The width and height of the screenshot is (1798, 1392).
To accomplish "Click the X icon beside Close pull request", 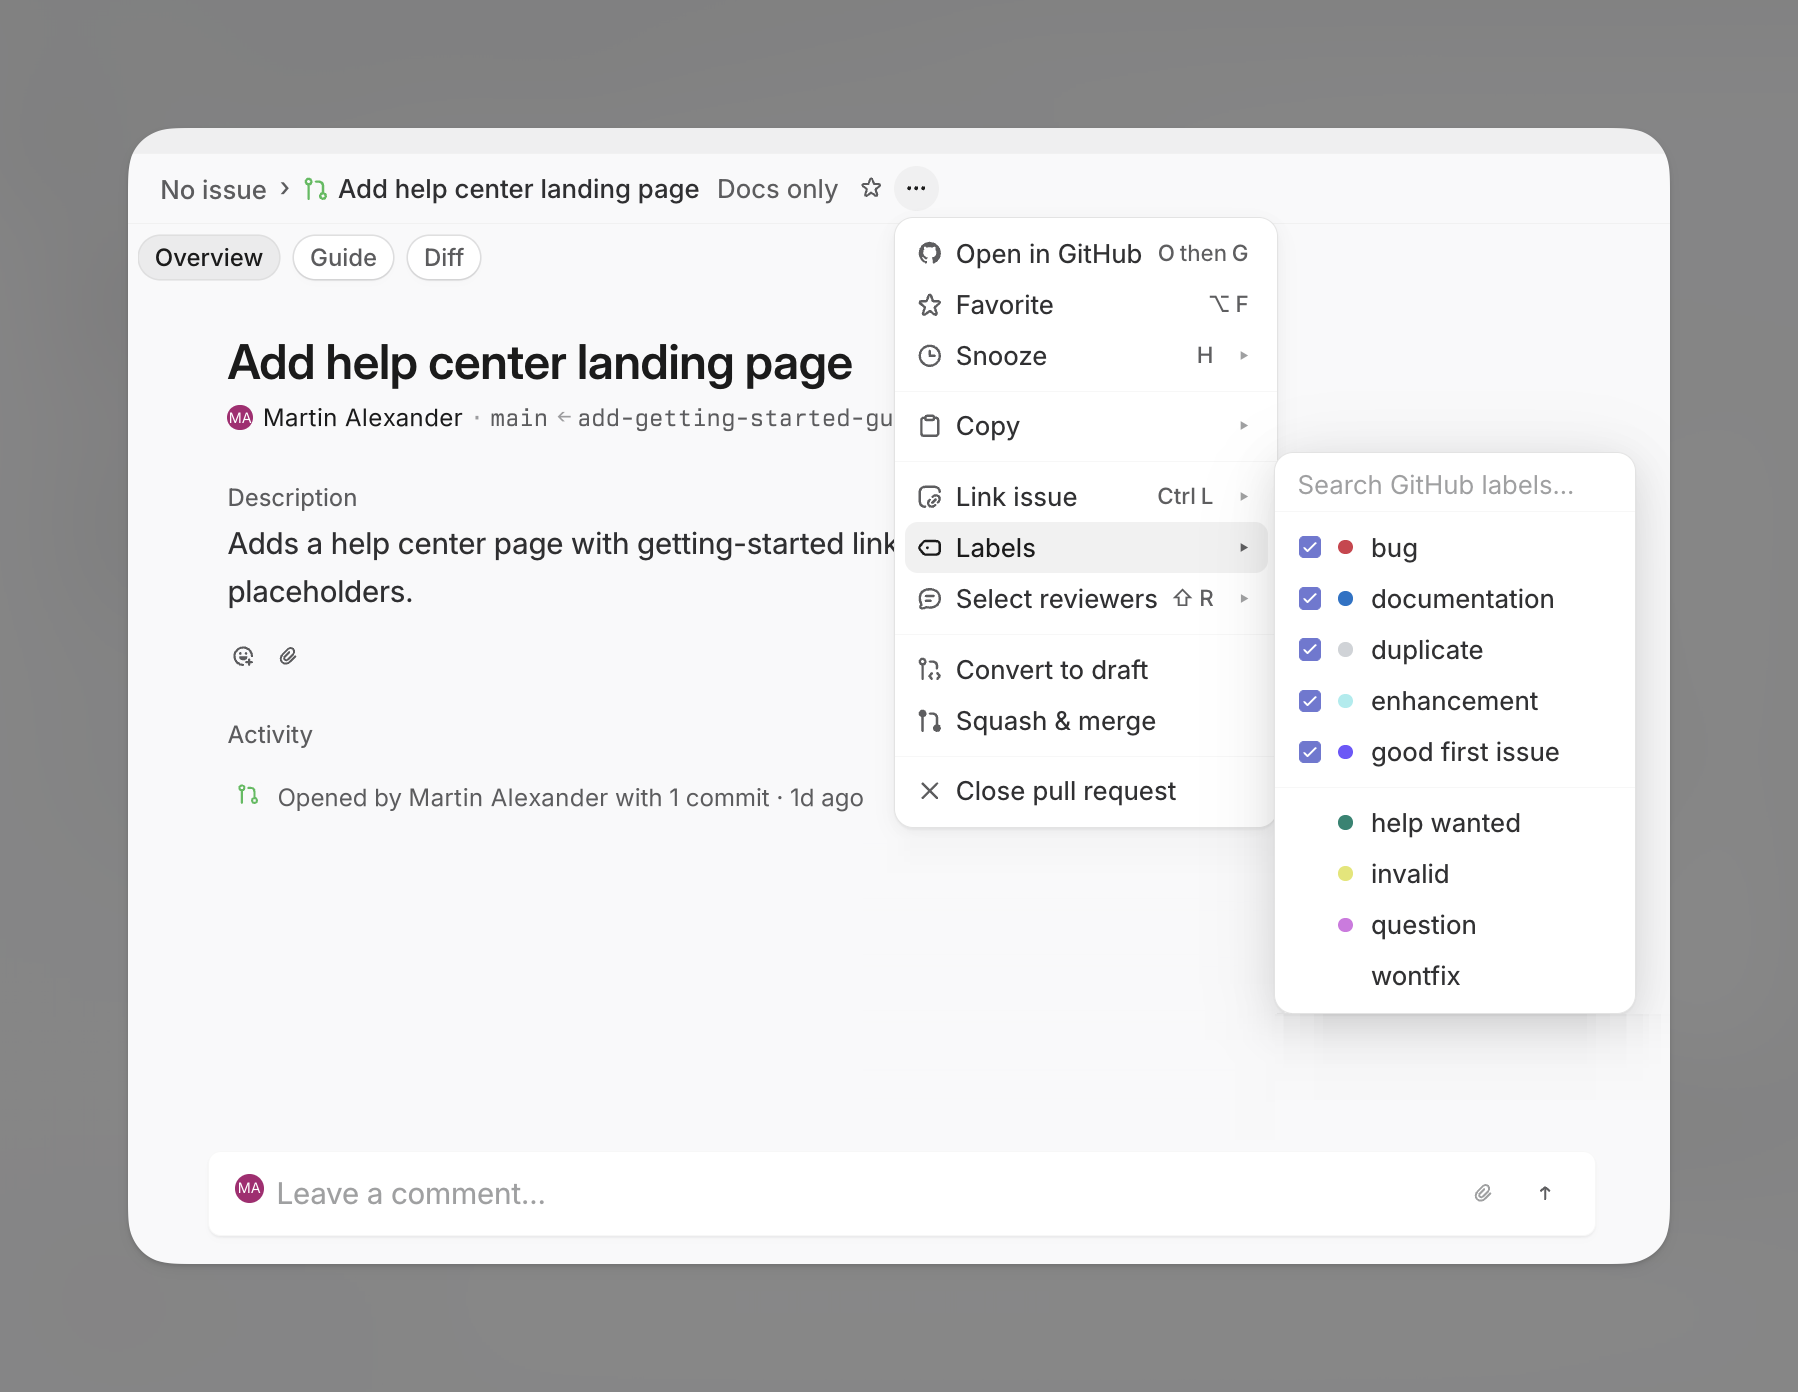I will (x=930, y=791).
